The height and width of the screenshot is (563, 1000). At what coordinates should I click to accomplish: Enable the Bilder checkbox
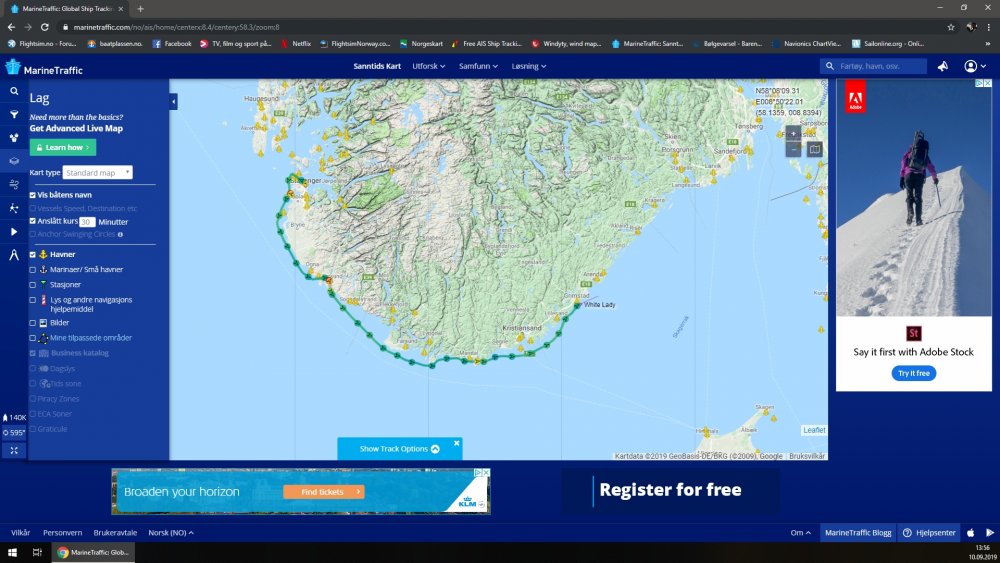[x=33, y=323]
